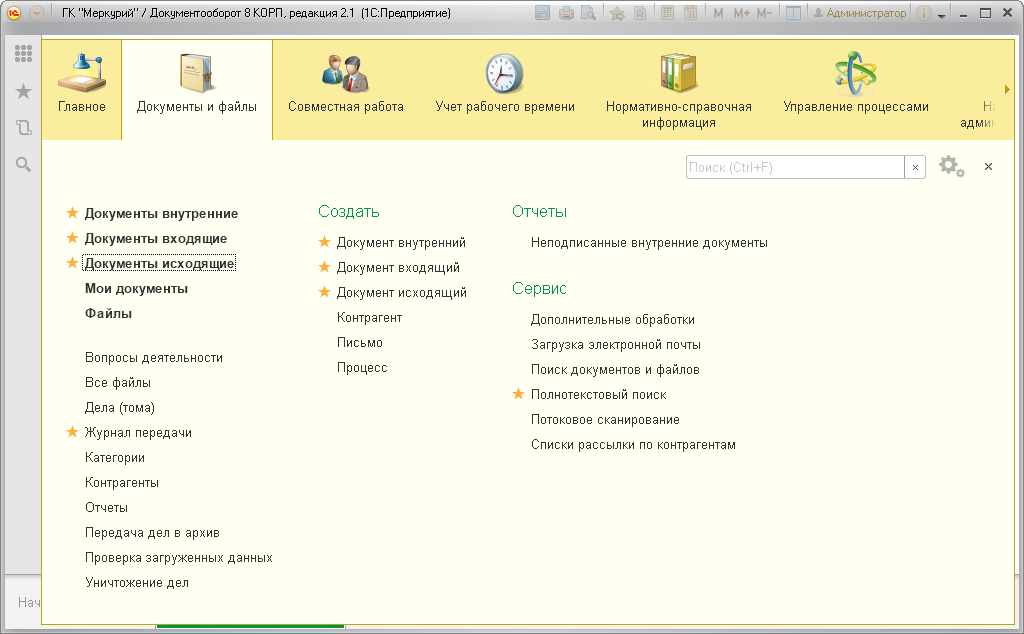This screenshot has height=634, width=1024.
Task: Open the sections grid icon in left sidebar
Action: click(24, 54)
